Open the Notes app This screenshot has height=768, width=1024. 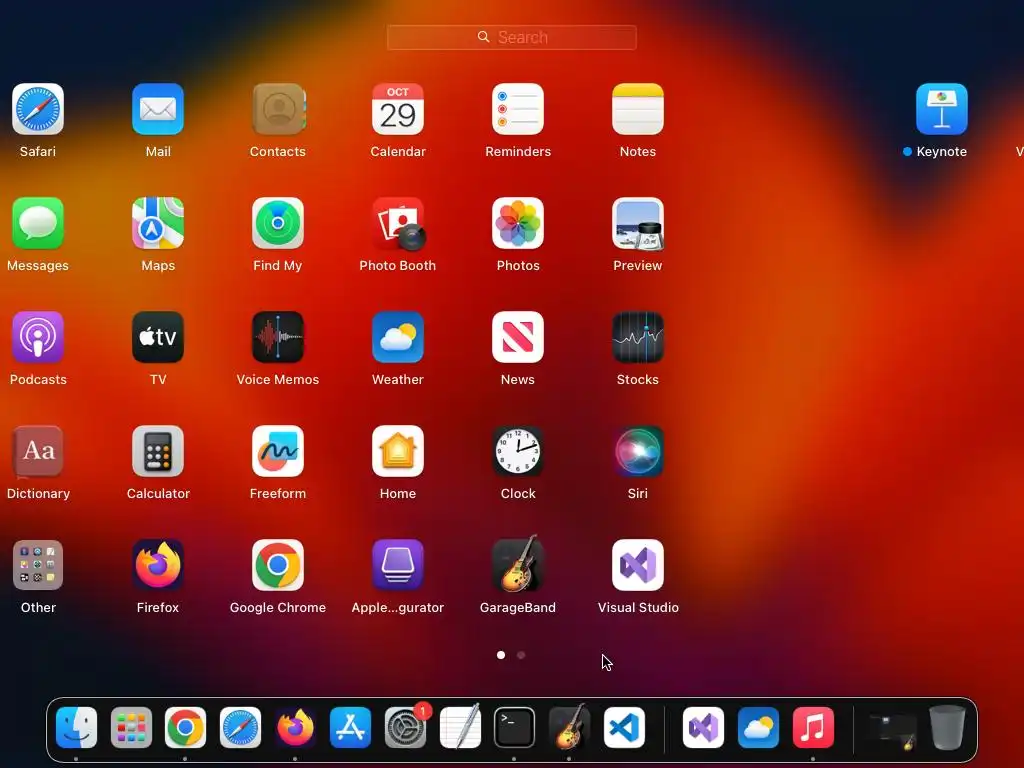[638, 109]
